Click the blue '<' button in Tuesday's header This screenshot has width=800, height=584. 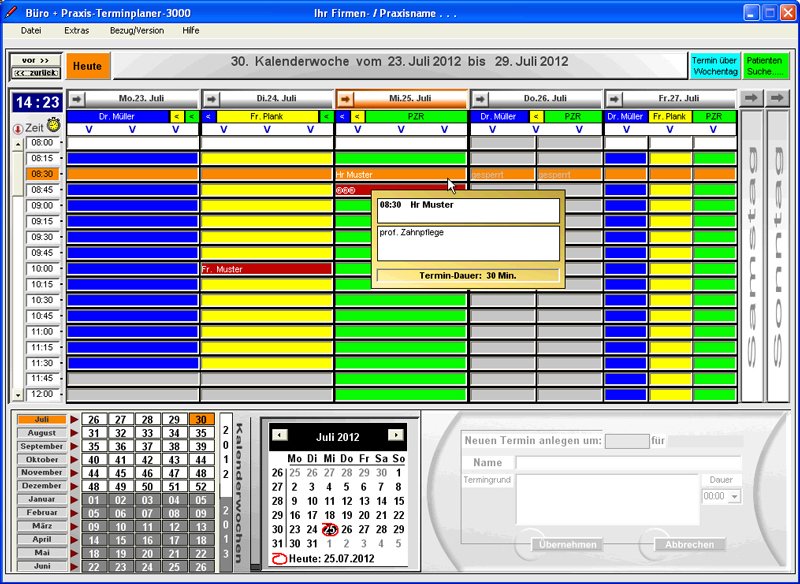pos(209,117)
